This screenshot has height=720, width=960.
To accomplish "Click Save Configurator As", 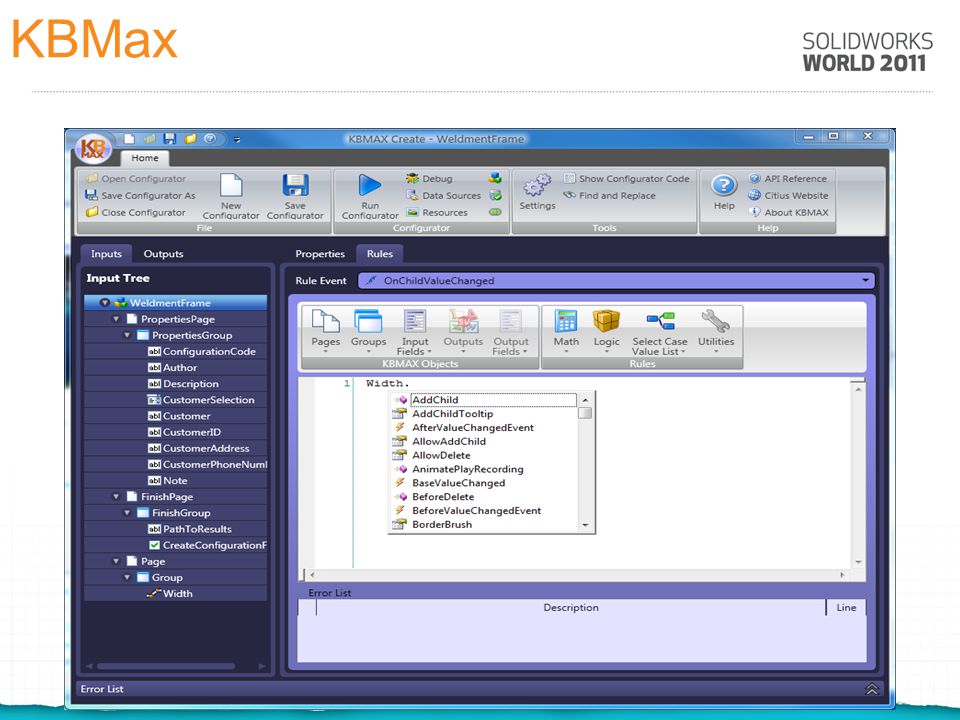I will (140, 196).
